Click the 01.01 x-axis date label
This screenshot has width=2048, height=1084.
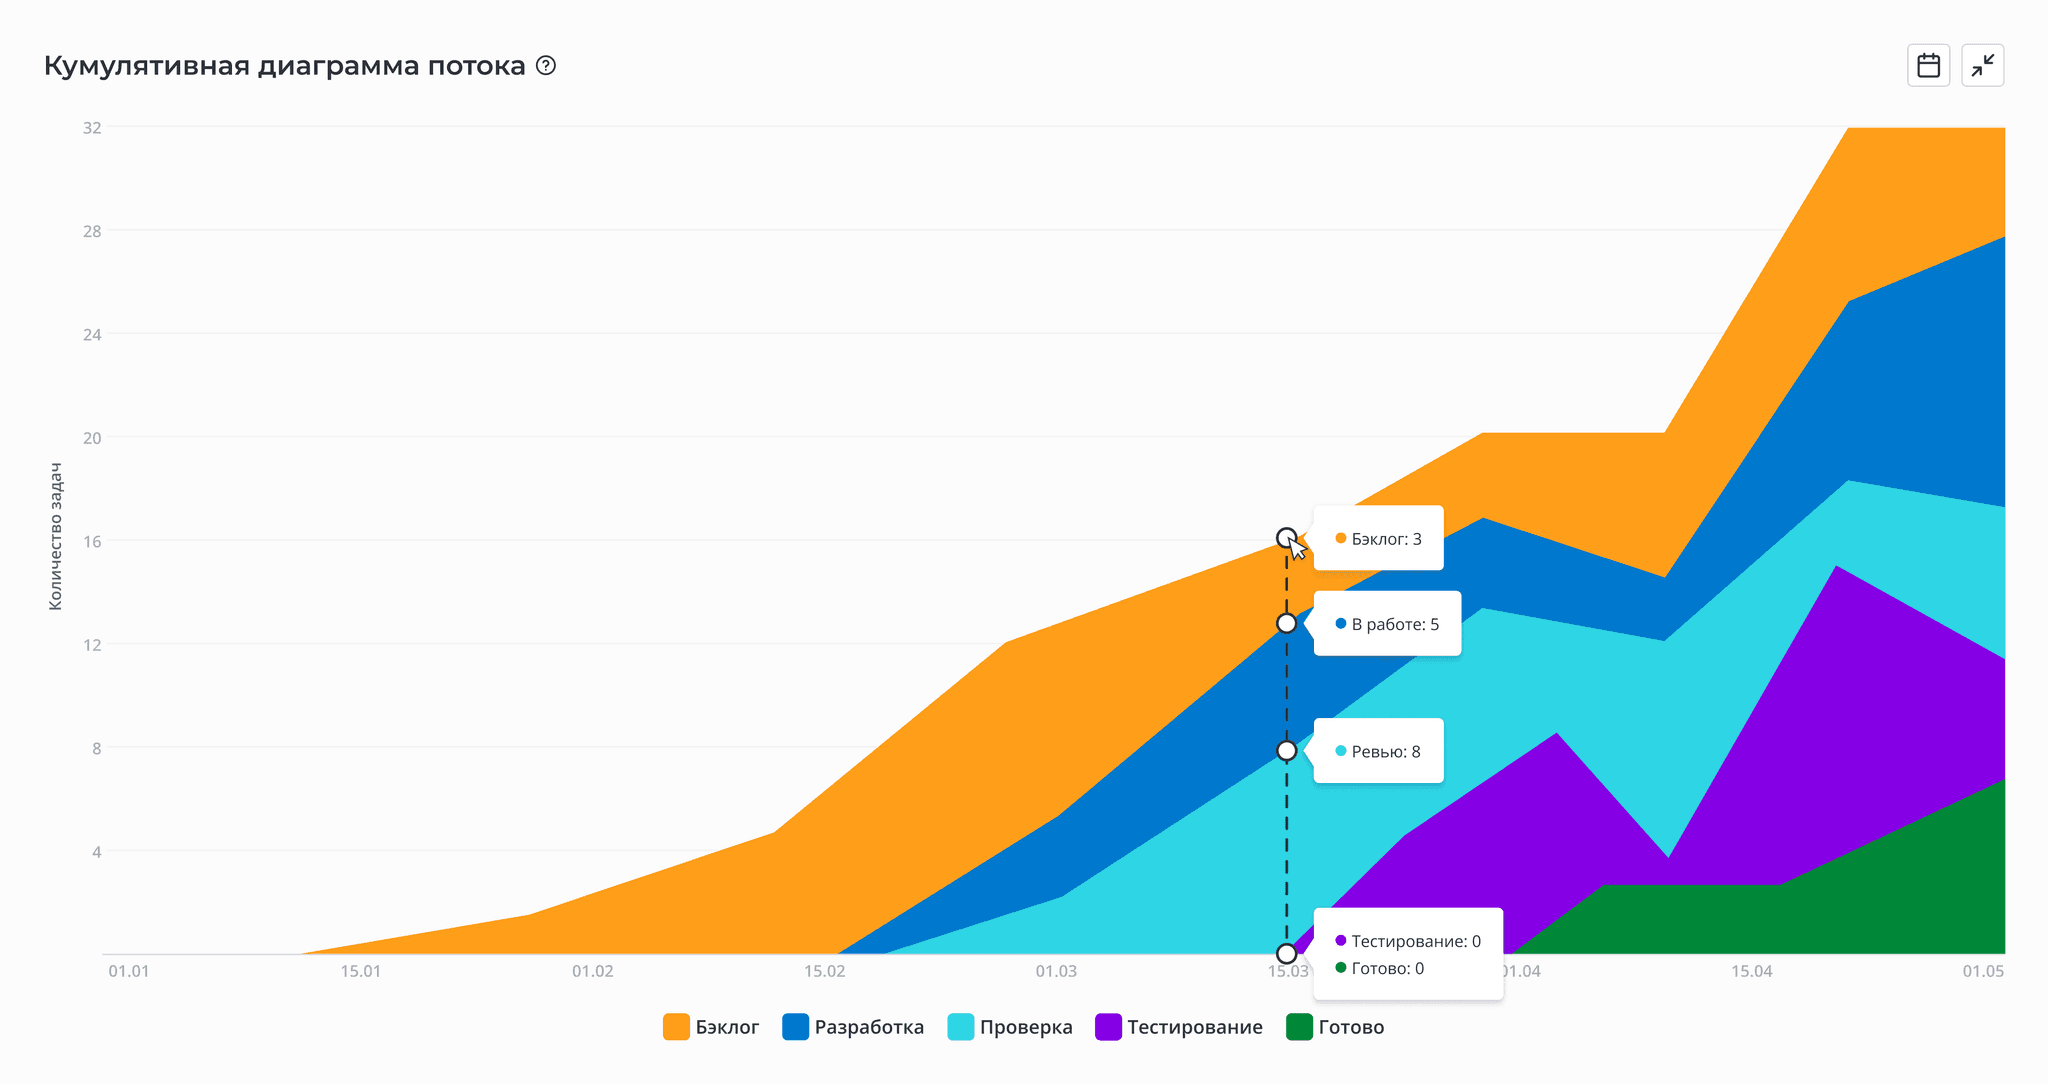[x=129, y=971]
